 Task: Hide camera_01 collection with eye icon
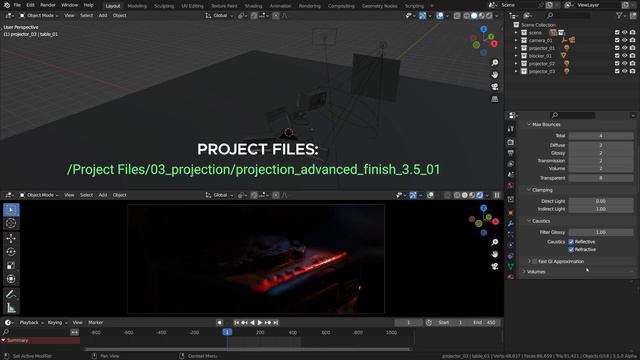(624, 40)
